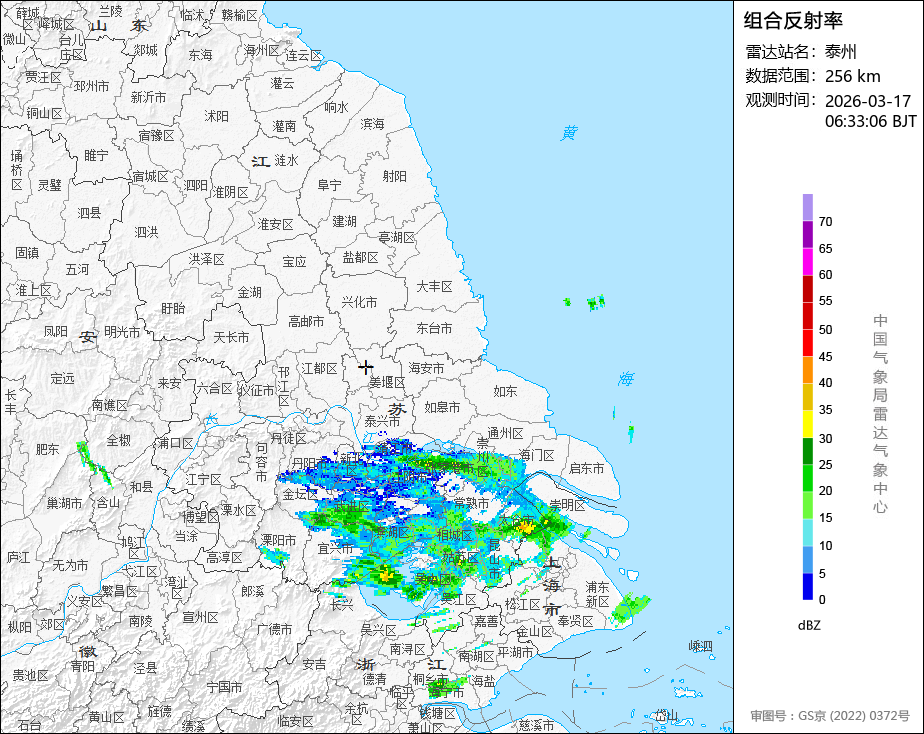Click the 兴化市 map label
The width and height of the screenshot is (924, 734).
pos(359,302)
